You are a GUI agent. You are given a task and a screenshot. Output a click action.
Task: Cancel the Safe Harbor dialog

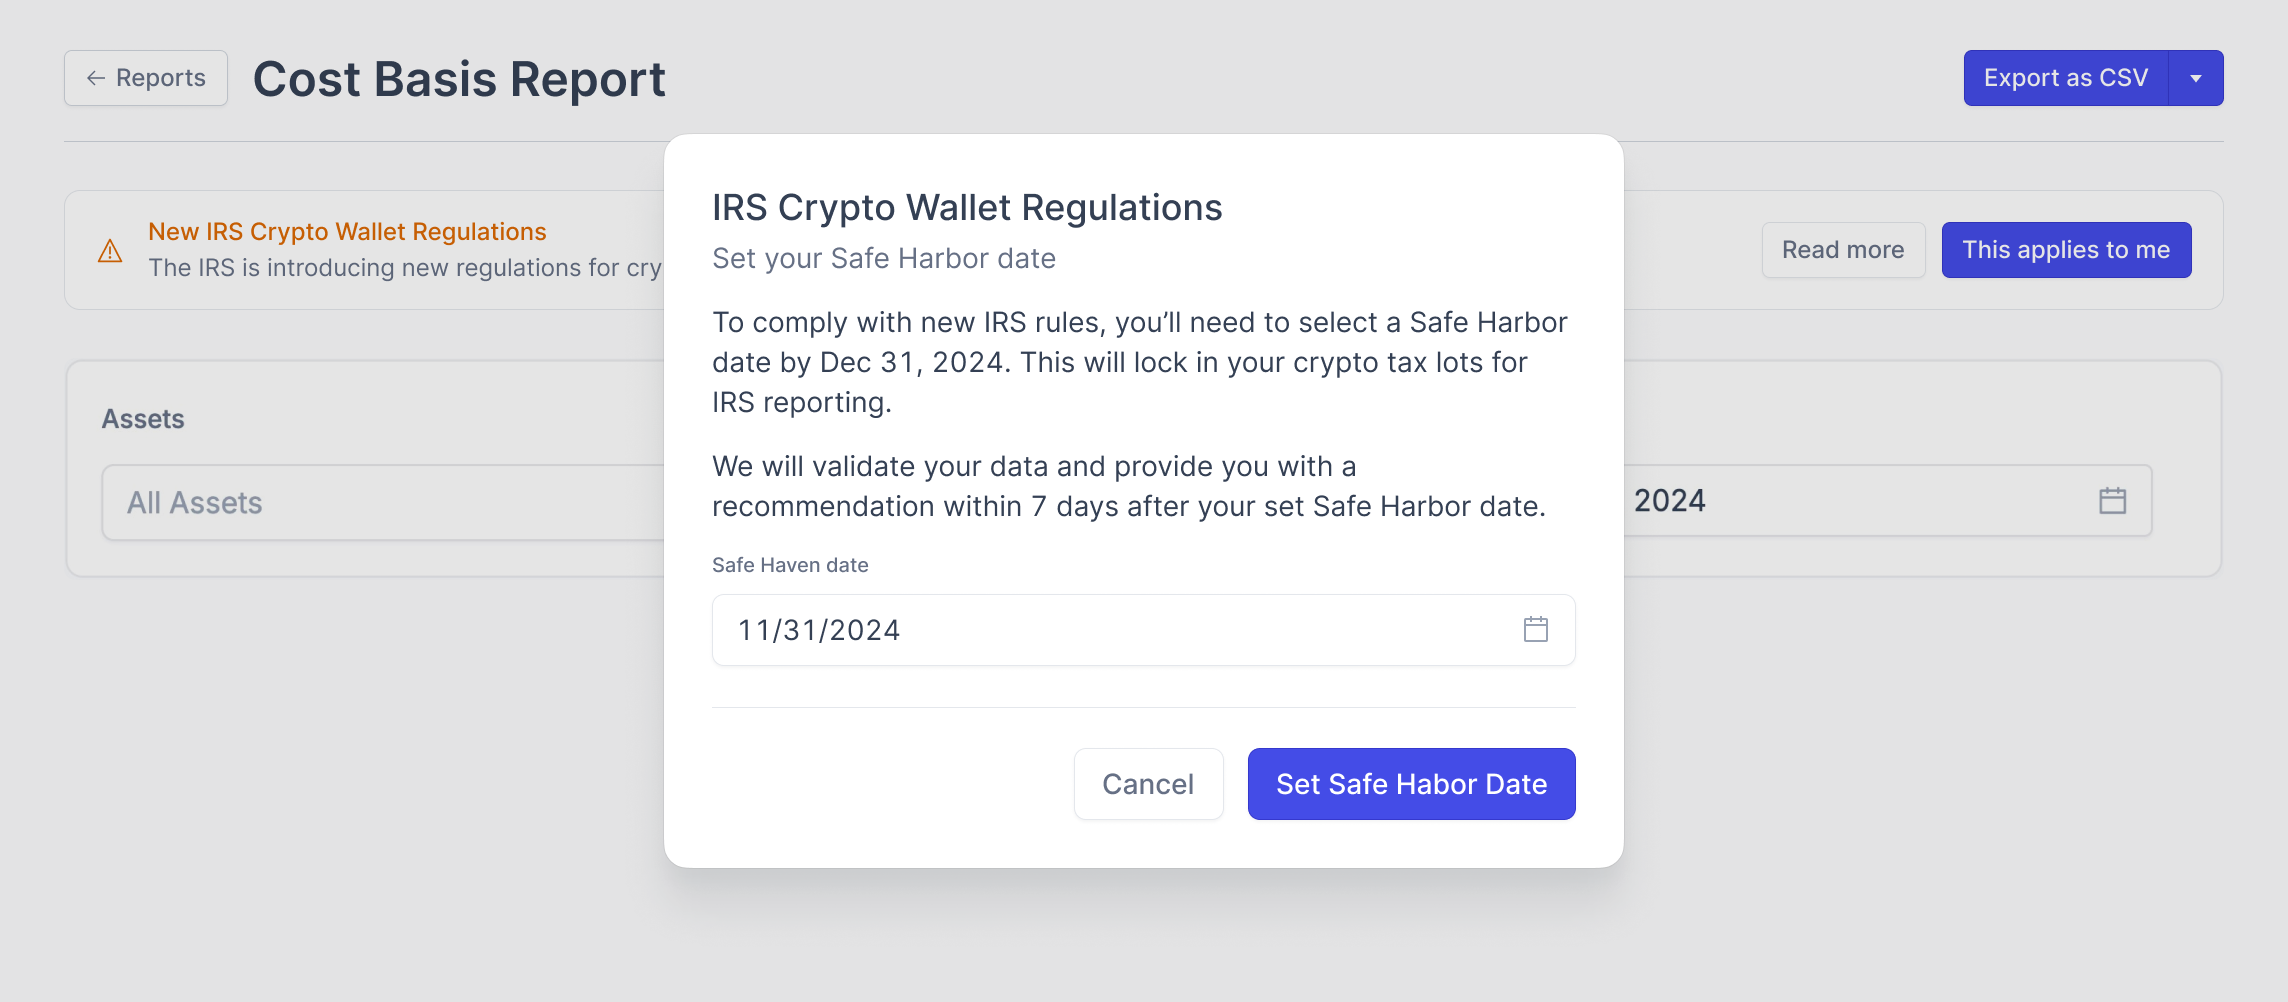click(1148, 784)
